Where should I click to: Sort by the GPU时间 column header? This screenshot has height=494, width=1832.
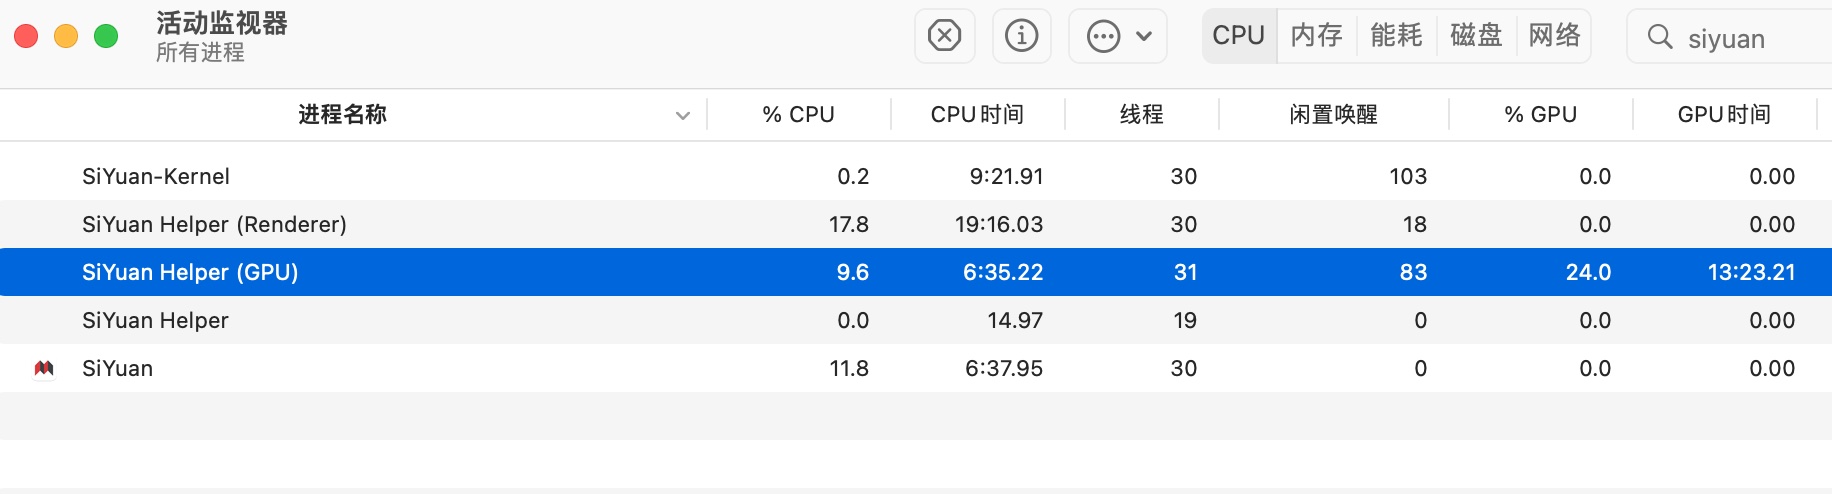click(1724, 114)
